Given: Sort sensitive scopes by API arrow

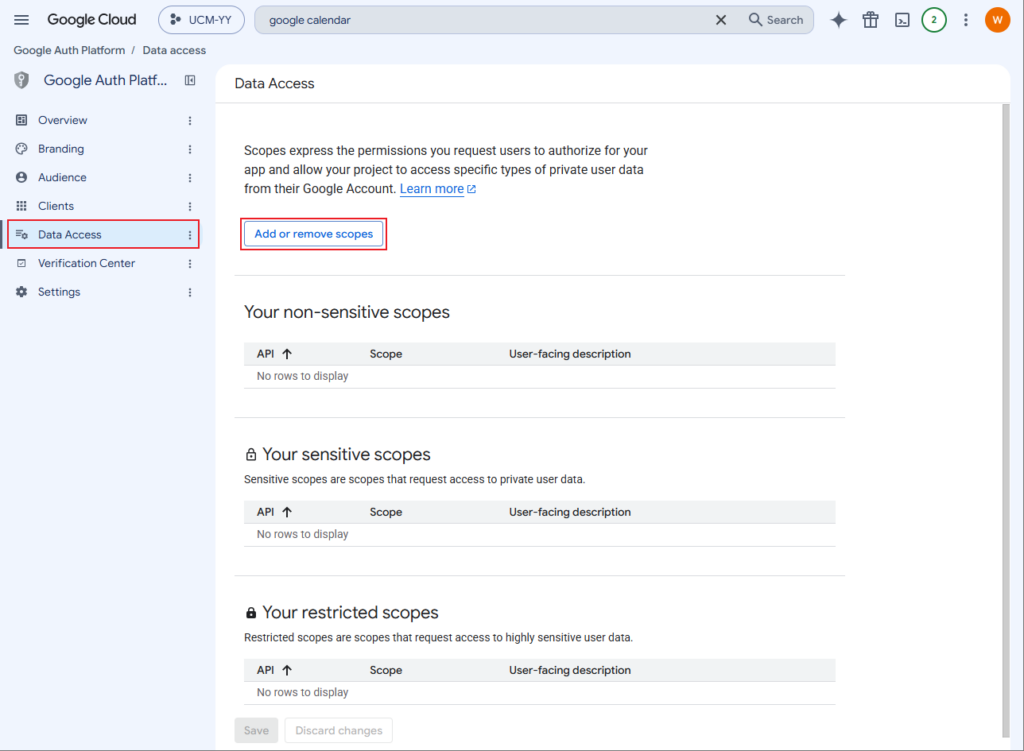Looking at the screenshot, I should pyautogui.click(x=287, y=512).
